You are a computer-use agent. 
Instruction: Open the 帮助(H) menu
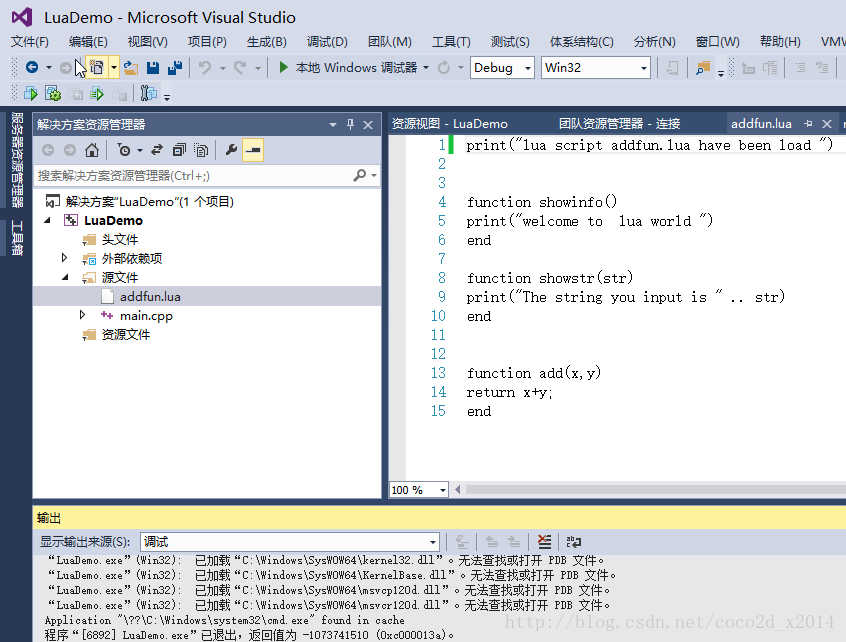point(780,42)
